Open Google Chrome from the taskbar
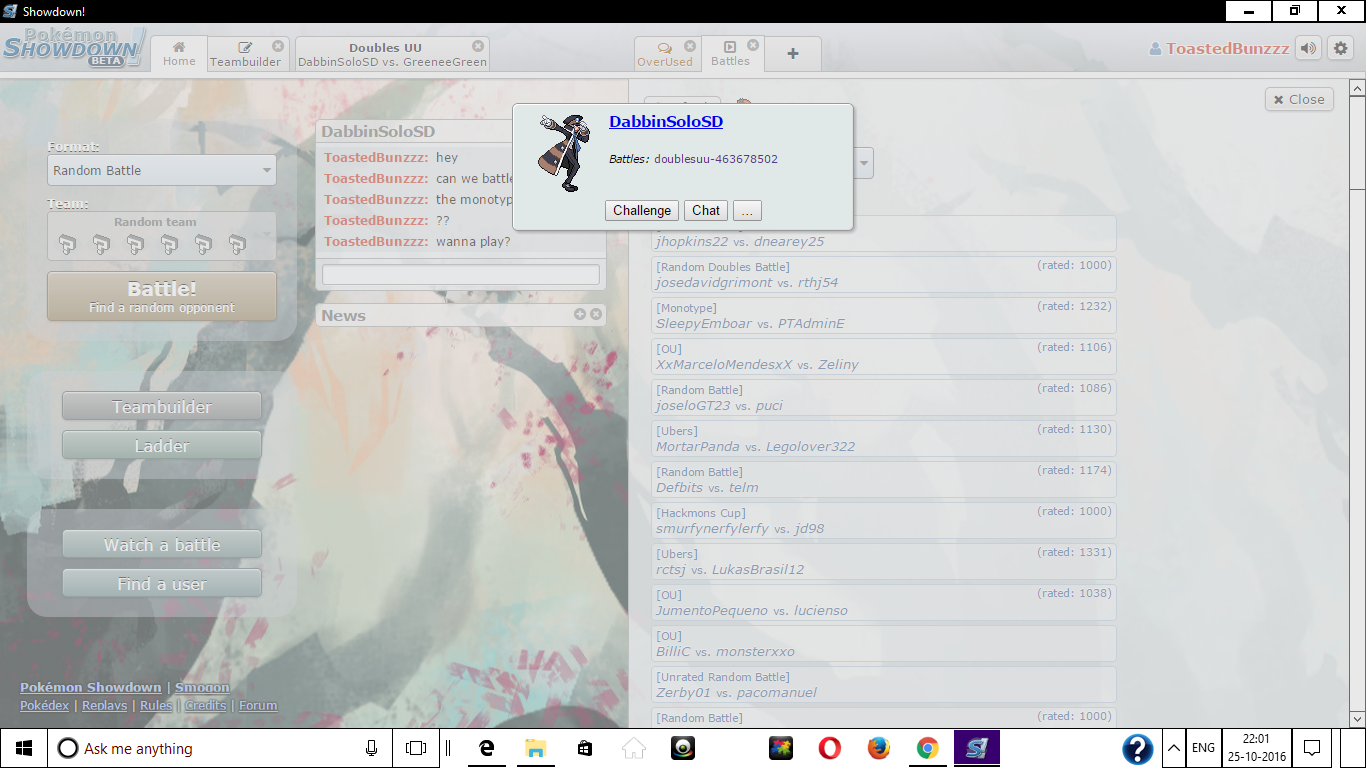 927,748
